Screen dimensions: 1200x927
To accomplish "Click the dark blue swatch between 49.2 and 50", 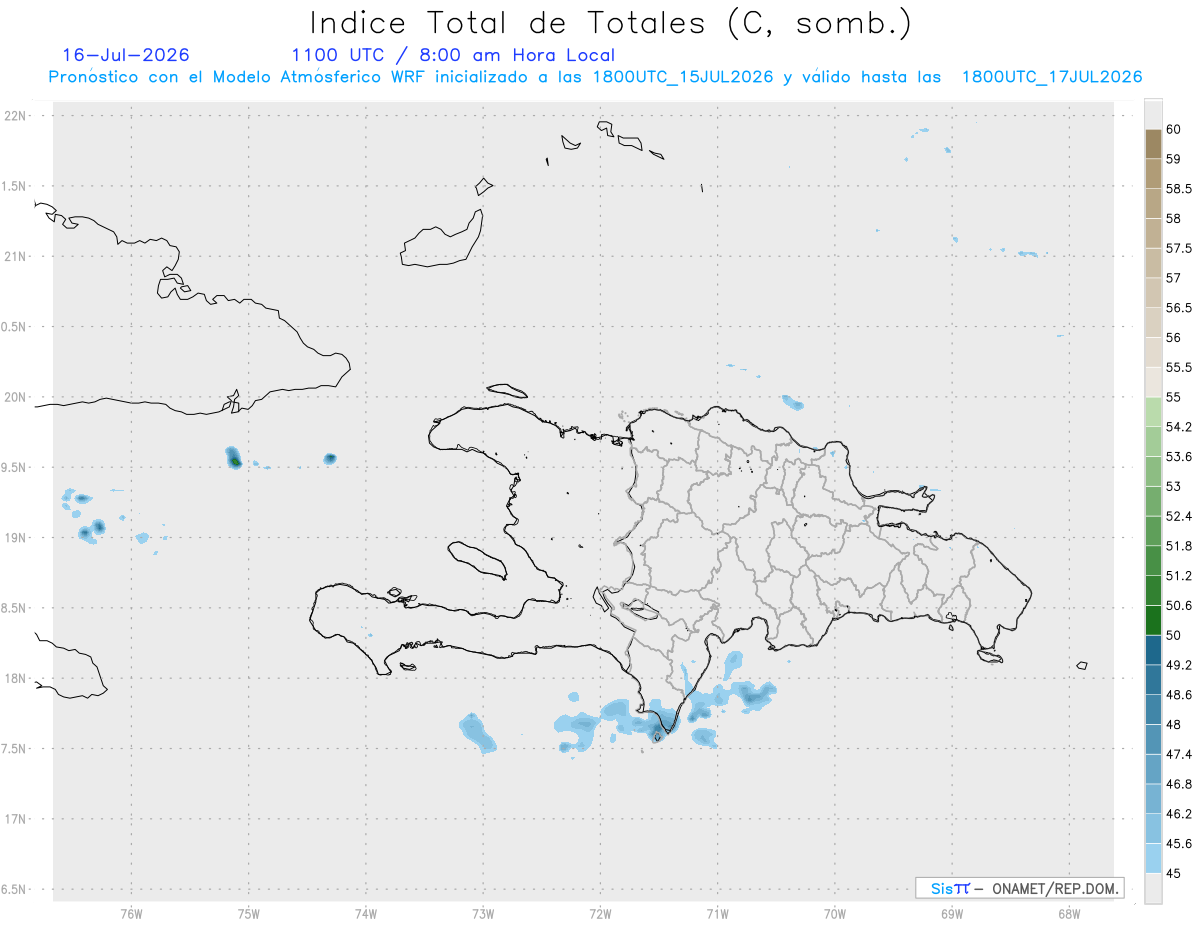I will coord(1153,650).
